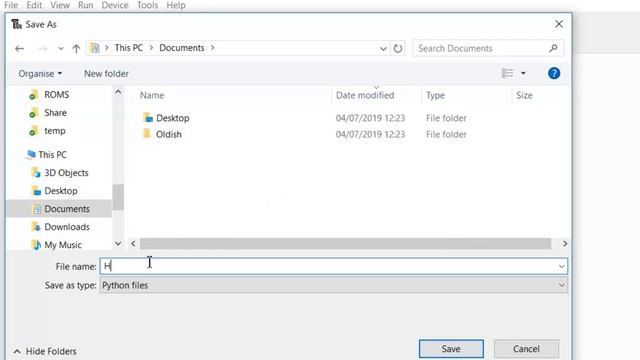Click the search magnifier icon

(553, 48)
